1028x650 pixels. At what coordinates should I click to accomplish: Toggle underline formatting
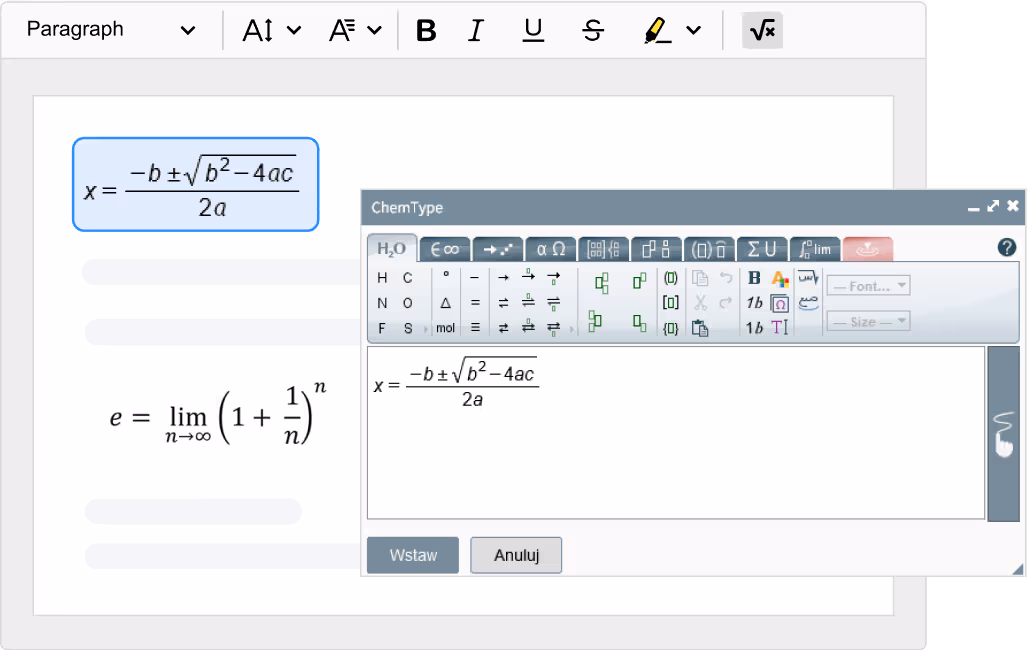click(x=533, y=31)
